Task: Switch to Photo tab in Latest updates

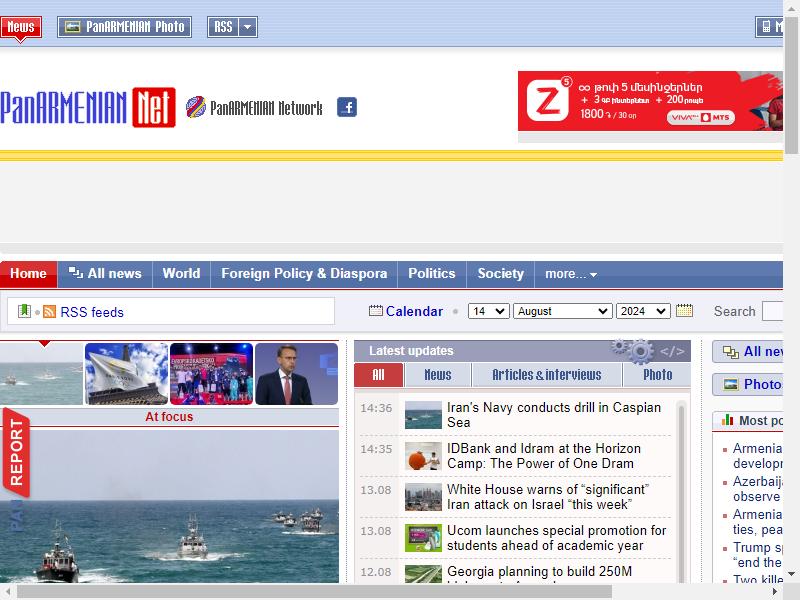Action: (x=657, y=375)
